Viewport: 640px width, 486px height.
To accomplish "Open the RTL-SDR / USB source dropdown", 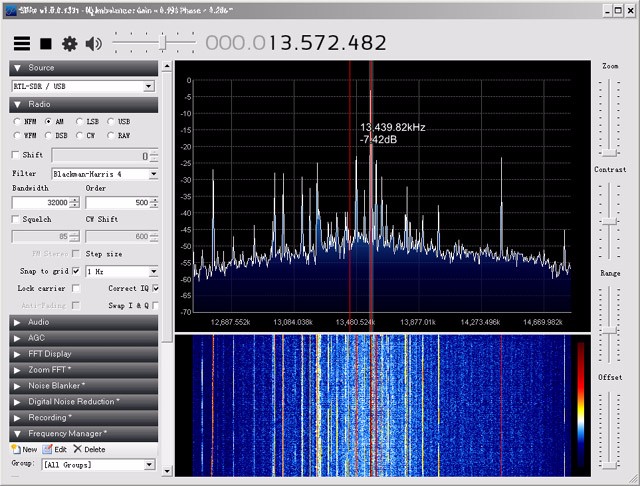I will pos(84,87).
